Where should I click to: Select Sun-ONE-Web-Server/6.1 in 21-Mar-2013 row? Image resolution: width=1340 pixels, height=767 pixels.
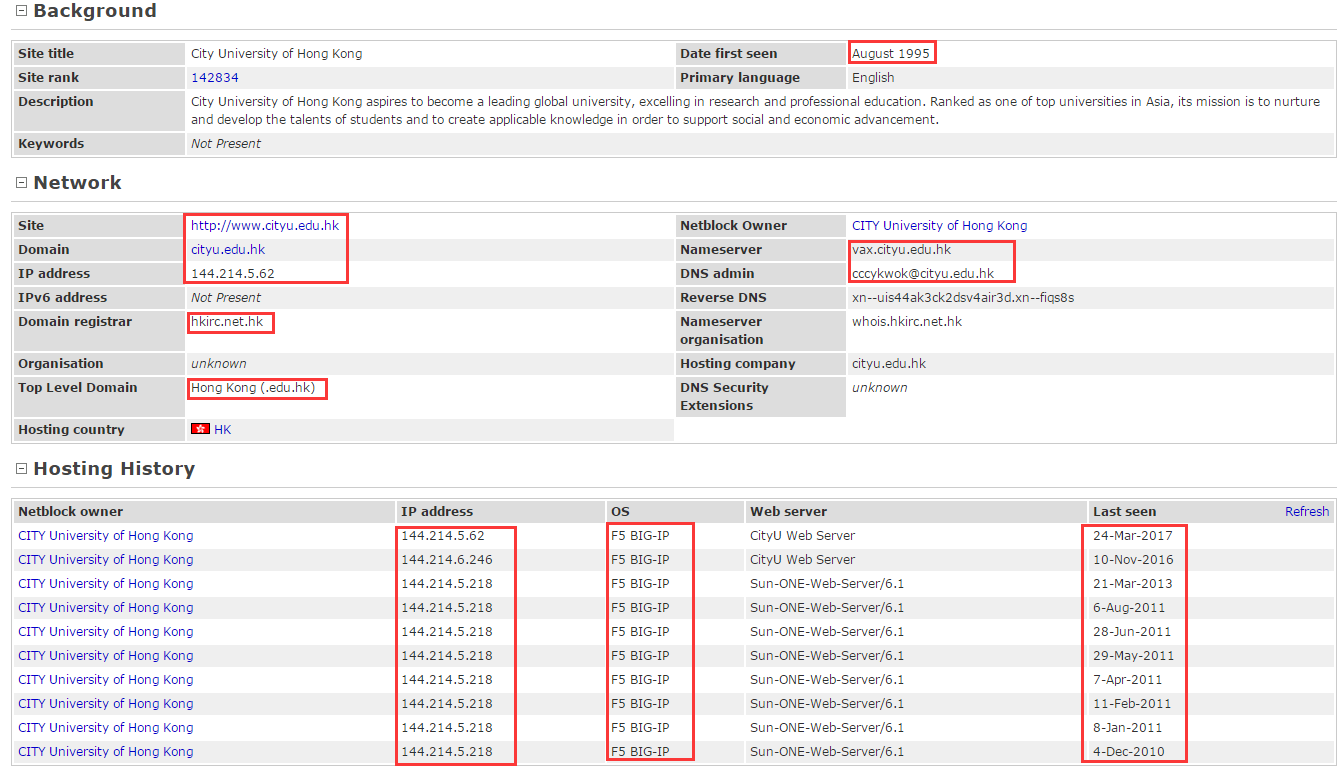827,584
